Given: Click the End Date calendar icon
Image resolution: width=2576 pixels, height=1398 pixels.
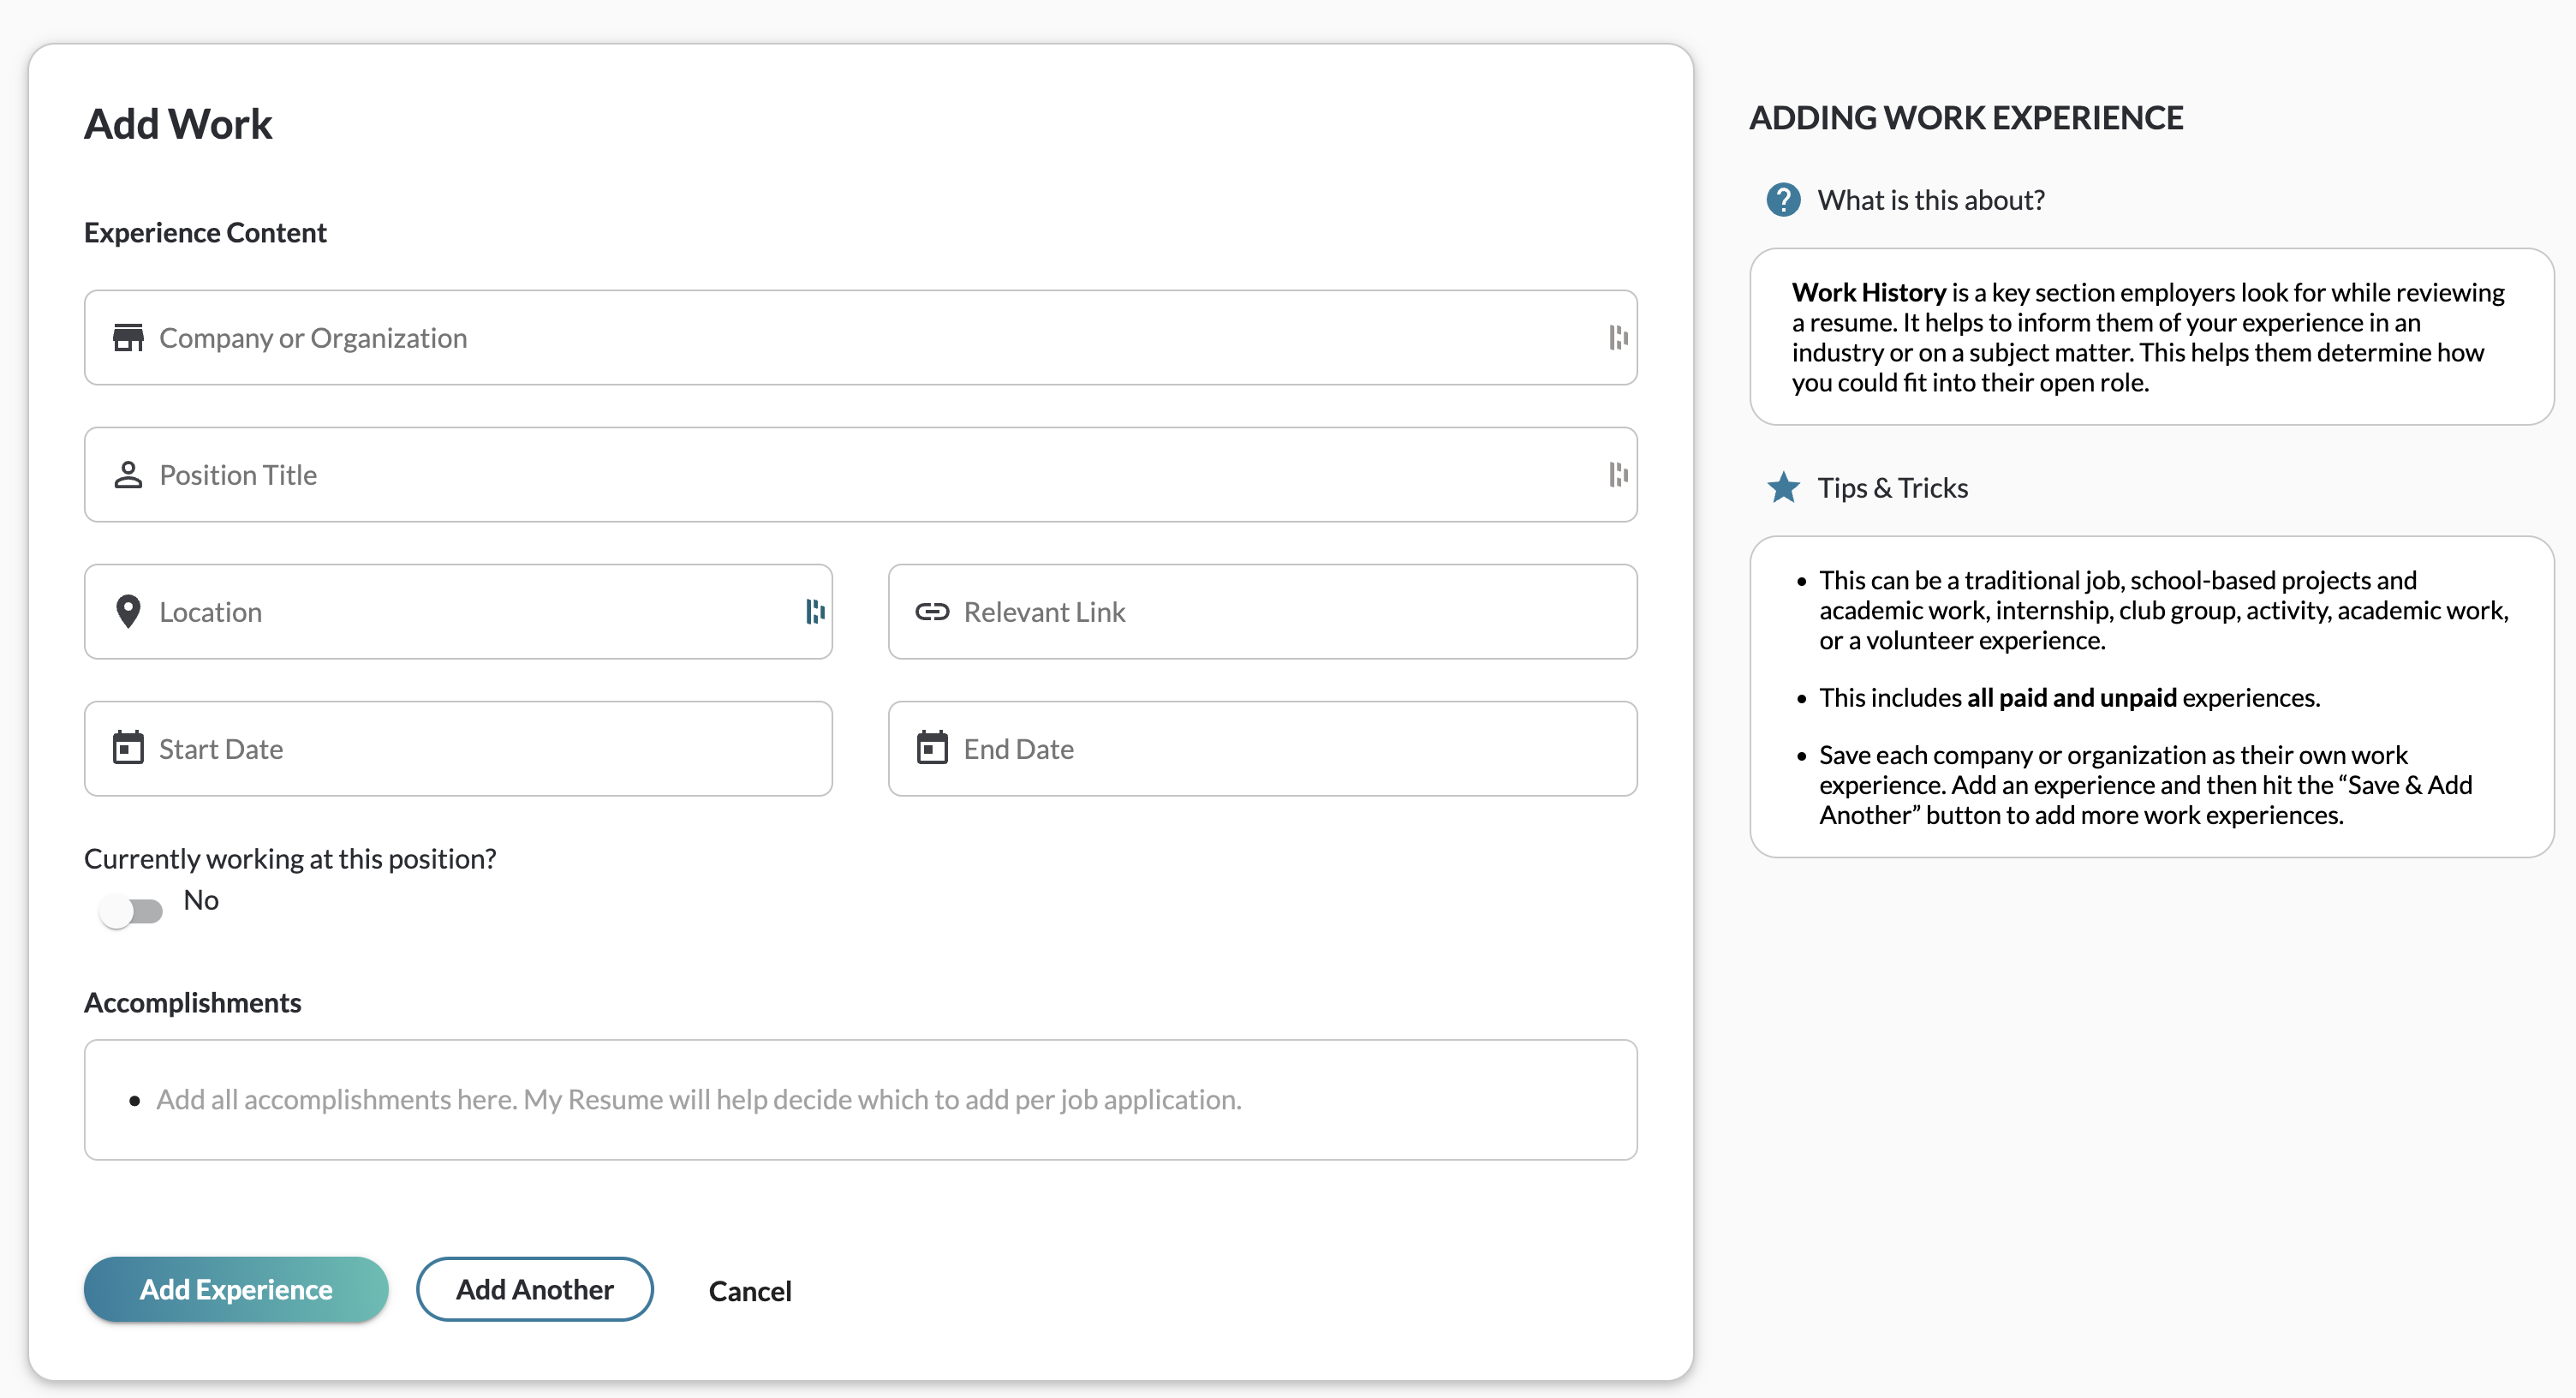Looking at the screenshot, I should click(x=931, y=748).
